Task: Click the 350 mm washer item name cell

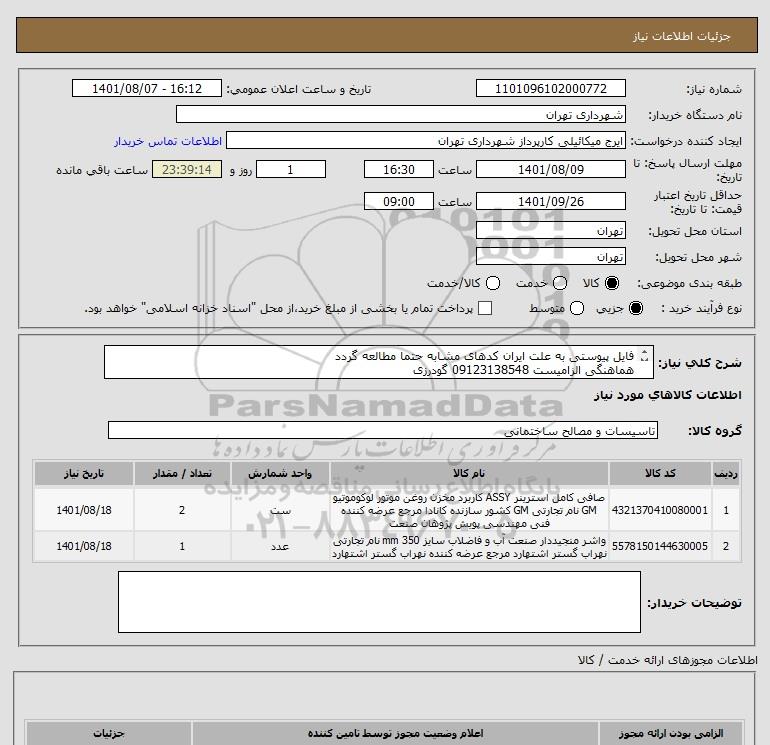Action: click(469, 547)
